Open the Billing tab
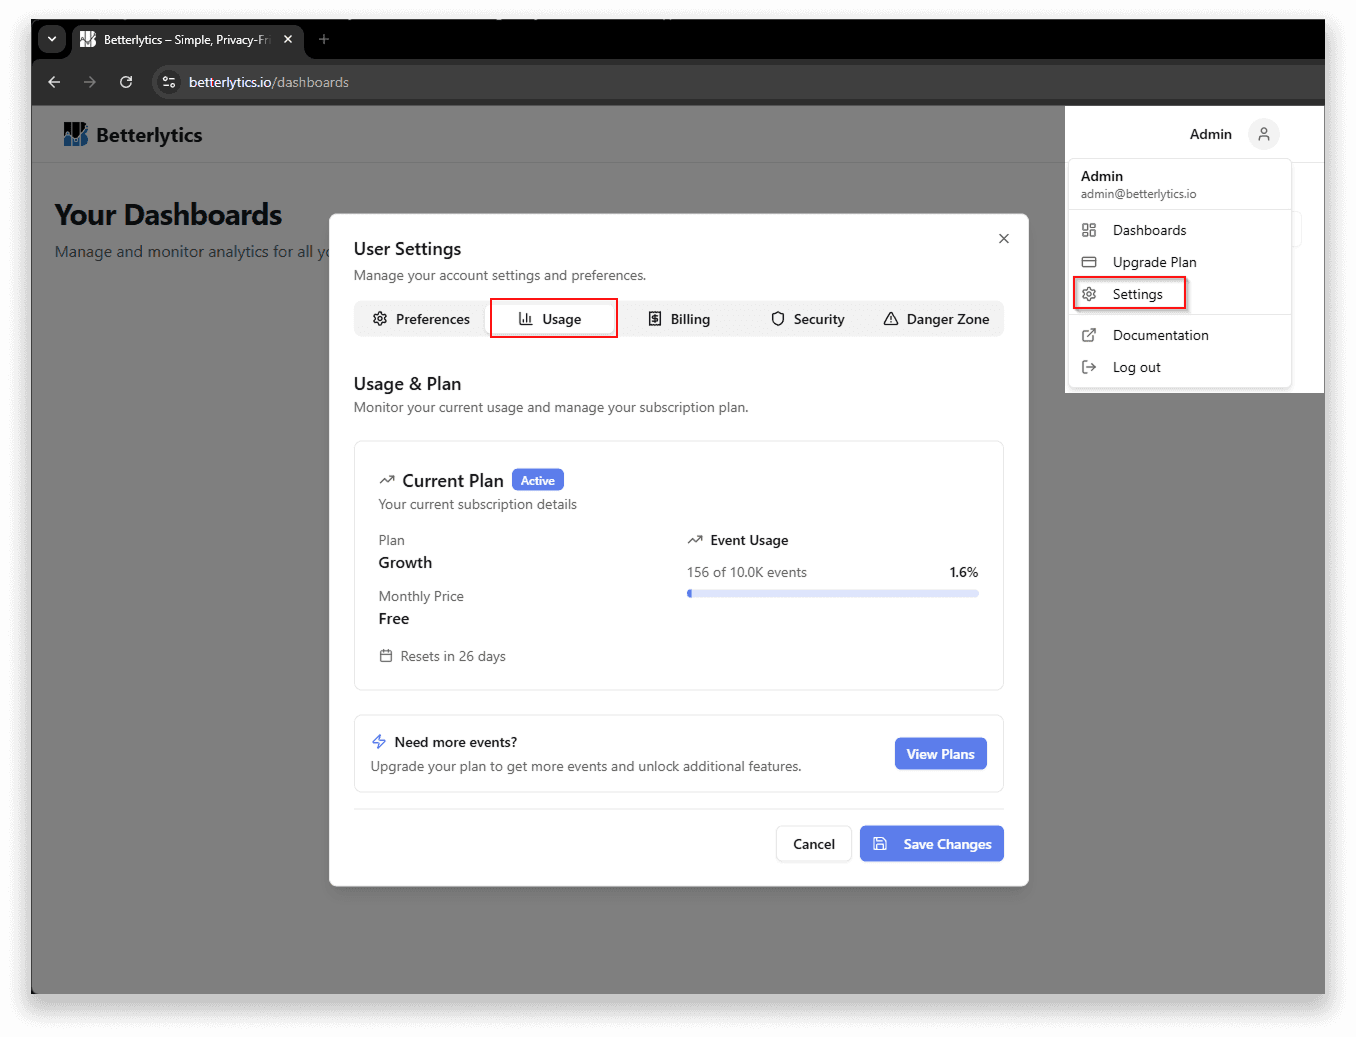The height and width of the screenshot is (1037, 1356). pyautogui.click(x=679, y=319)
